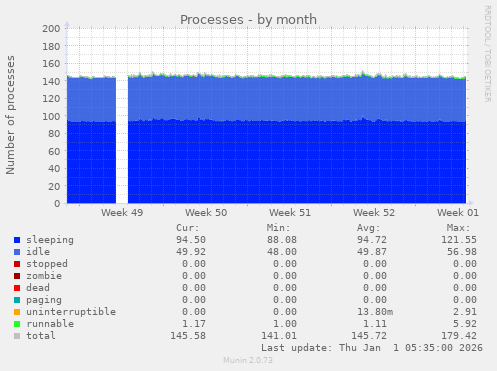Click runnable minimum value 1.00
This screenshot has height=371, width=497.
click(285, 324)
